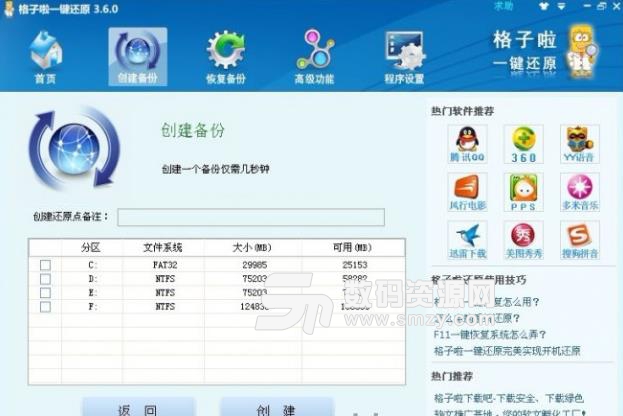The width and height of the screenshot is (623, 416).
Task: Launch the 腾讯QQ software icon
Action: [467, 144]
